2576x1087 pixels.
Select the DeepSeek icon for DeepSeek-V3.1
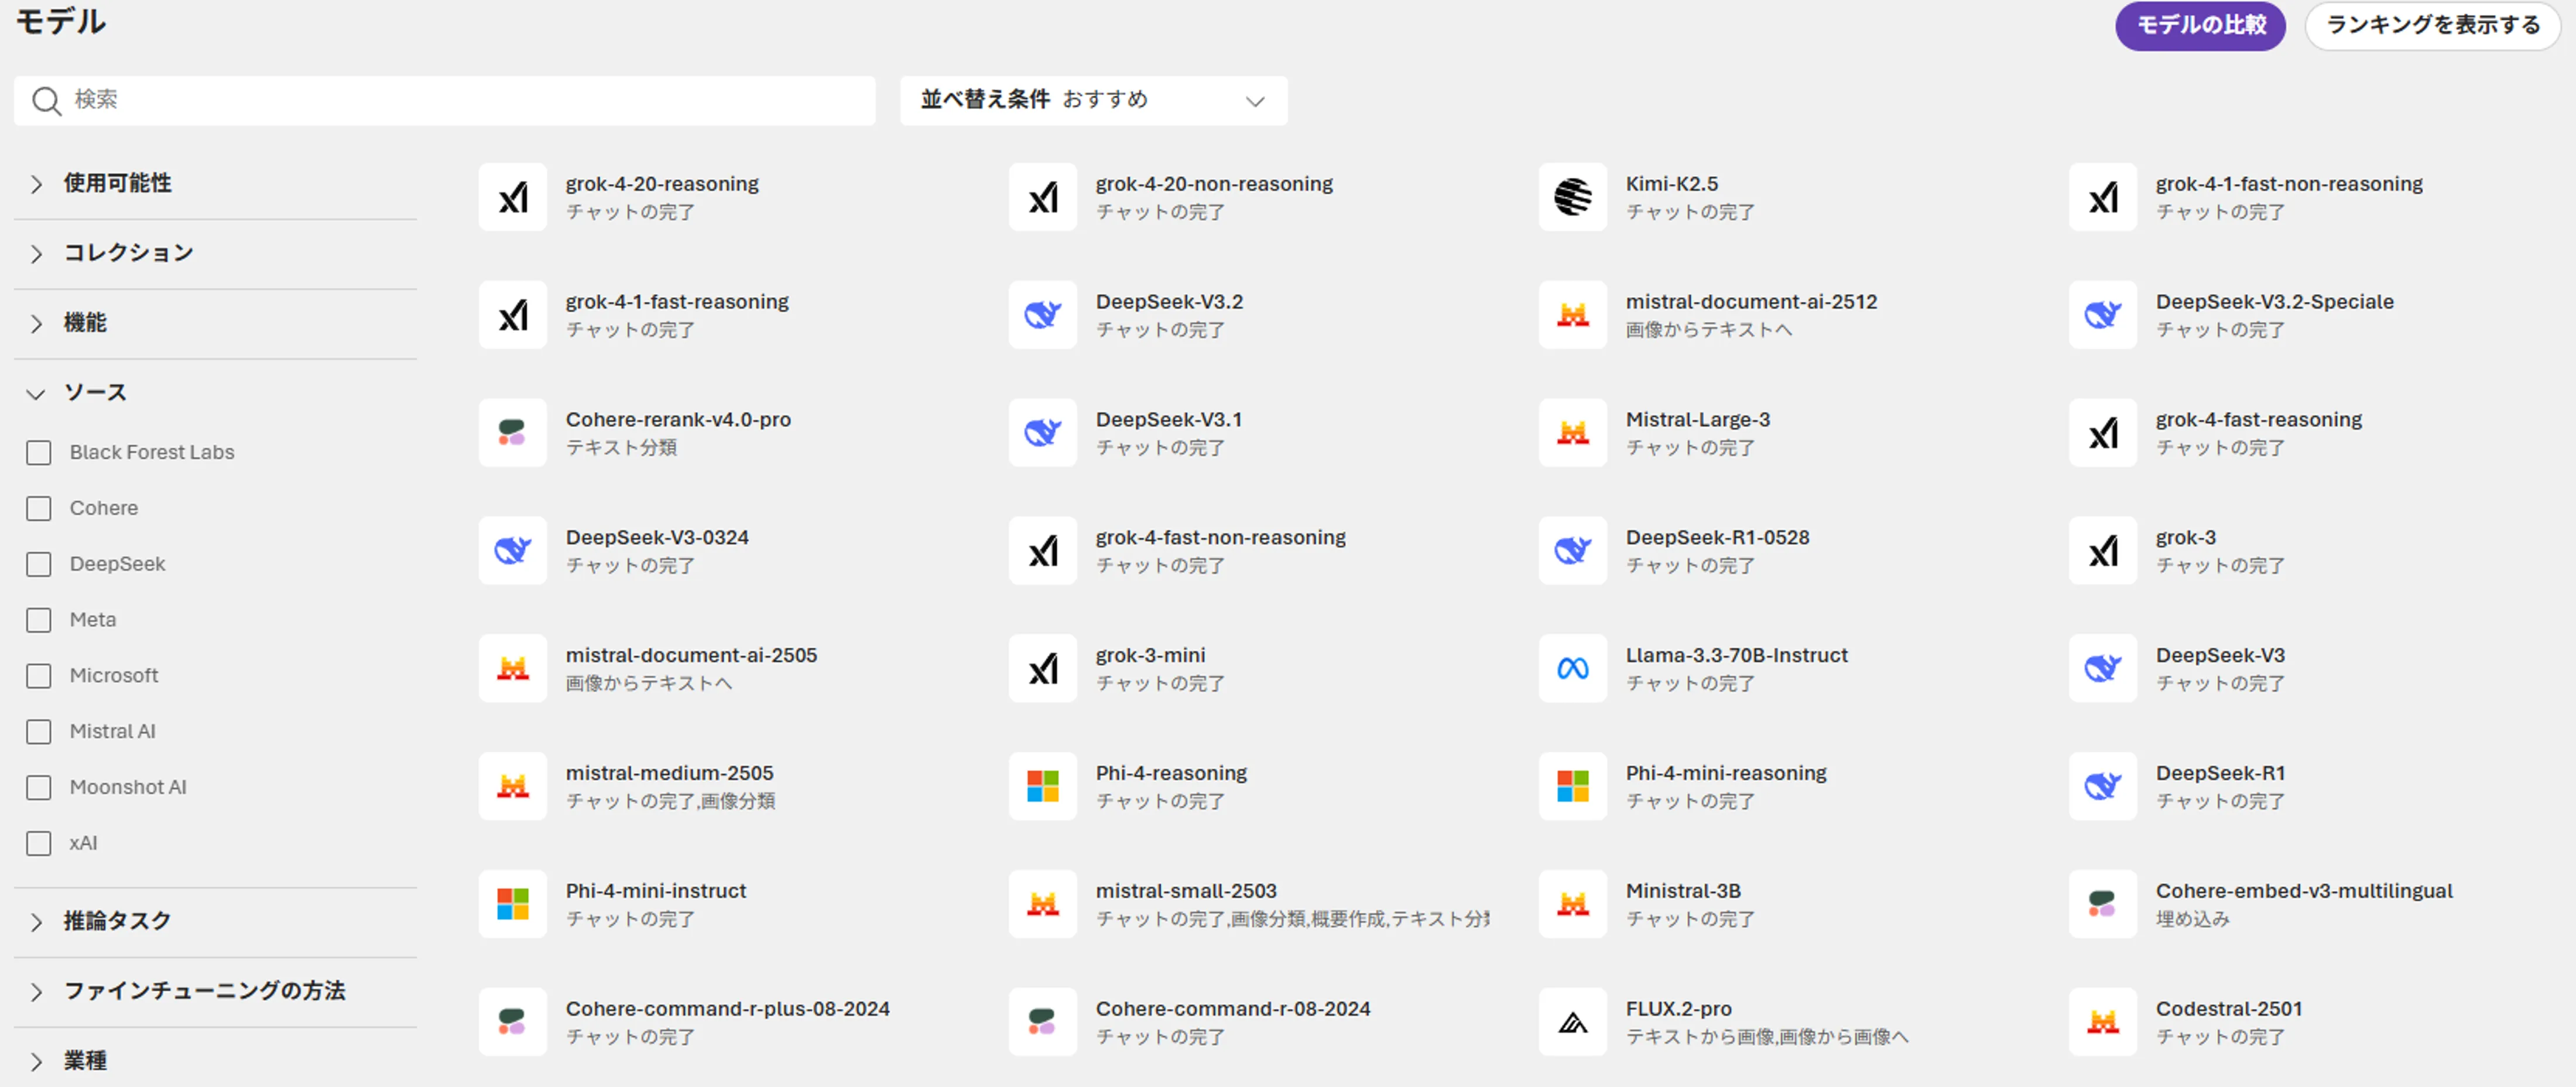(1042, 433)
